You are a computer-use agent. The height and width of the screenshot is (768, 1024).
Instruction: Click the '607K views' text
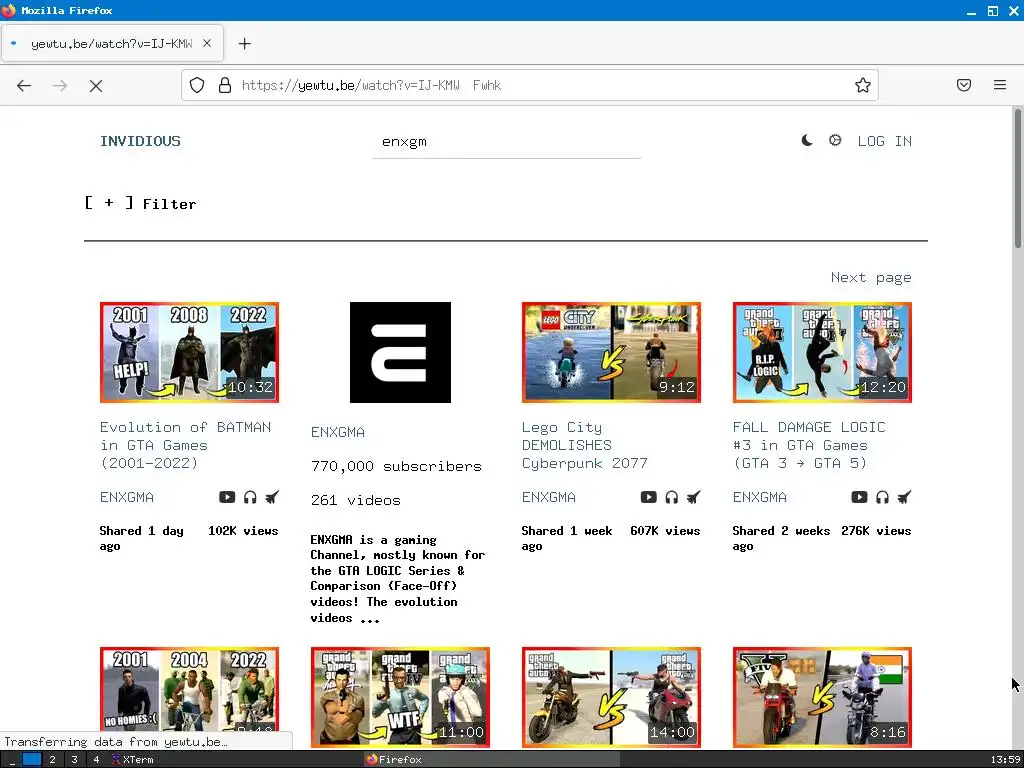[x=665, y=530]
